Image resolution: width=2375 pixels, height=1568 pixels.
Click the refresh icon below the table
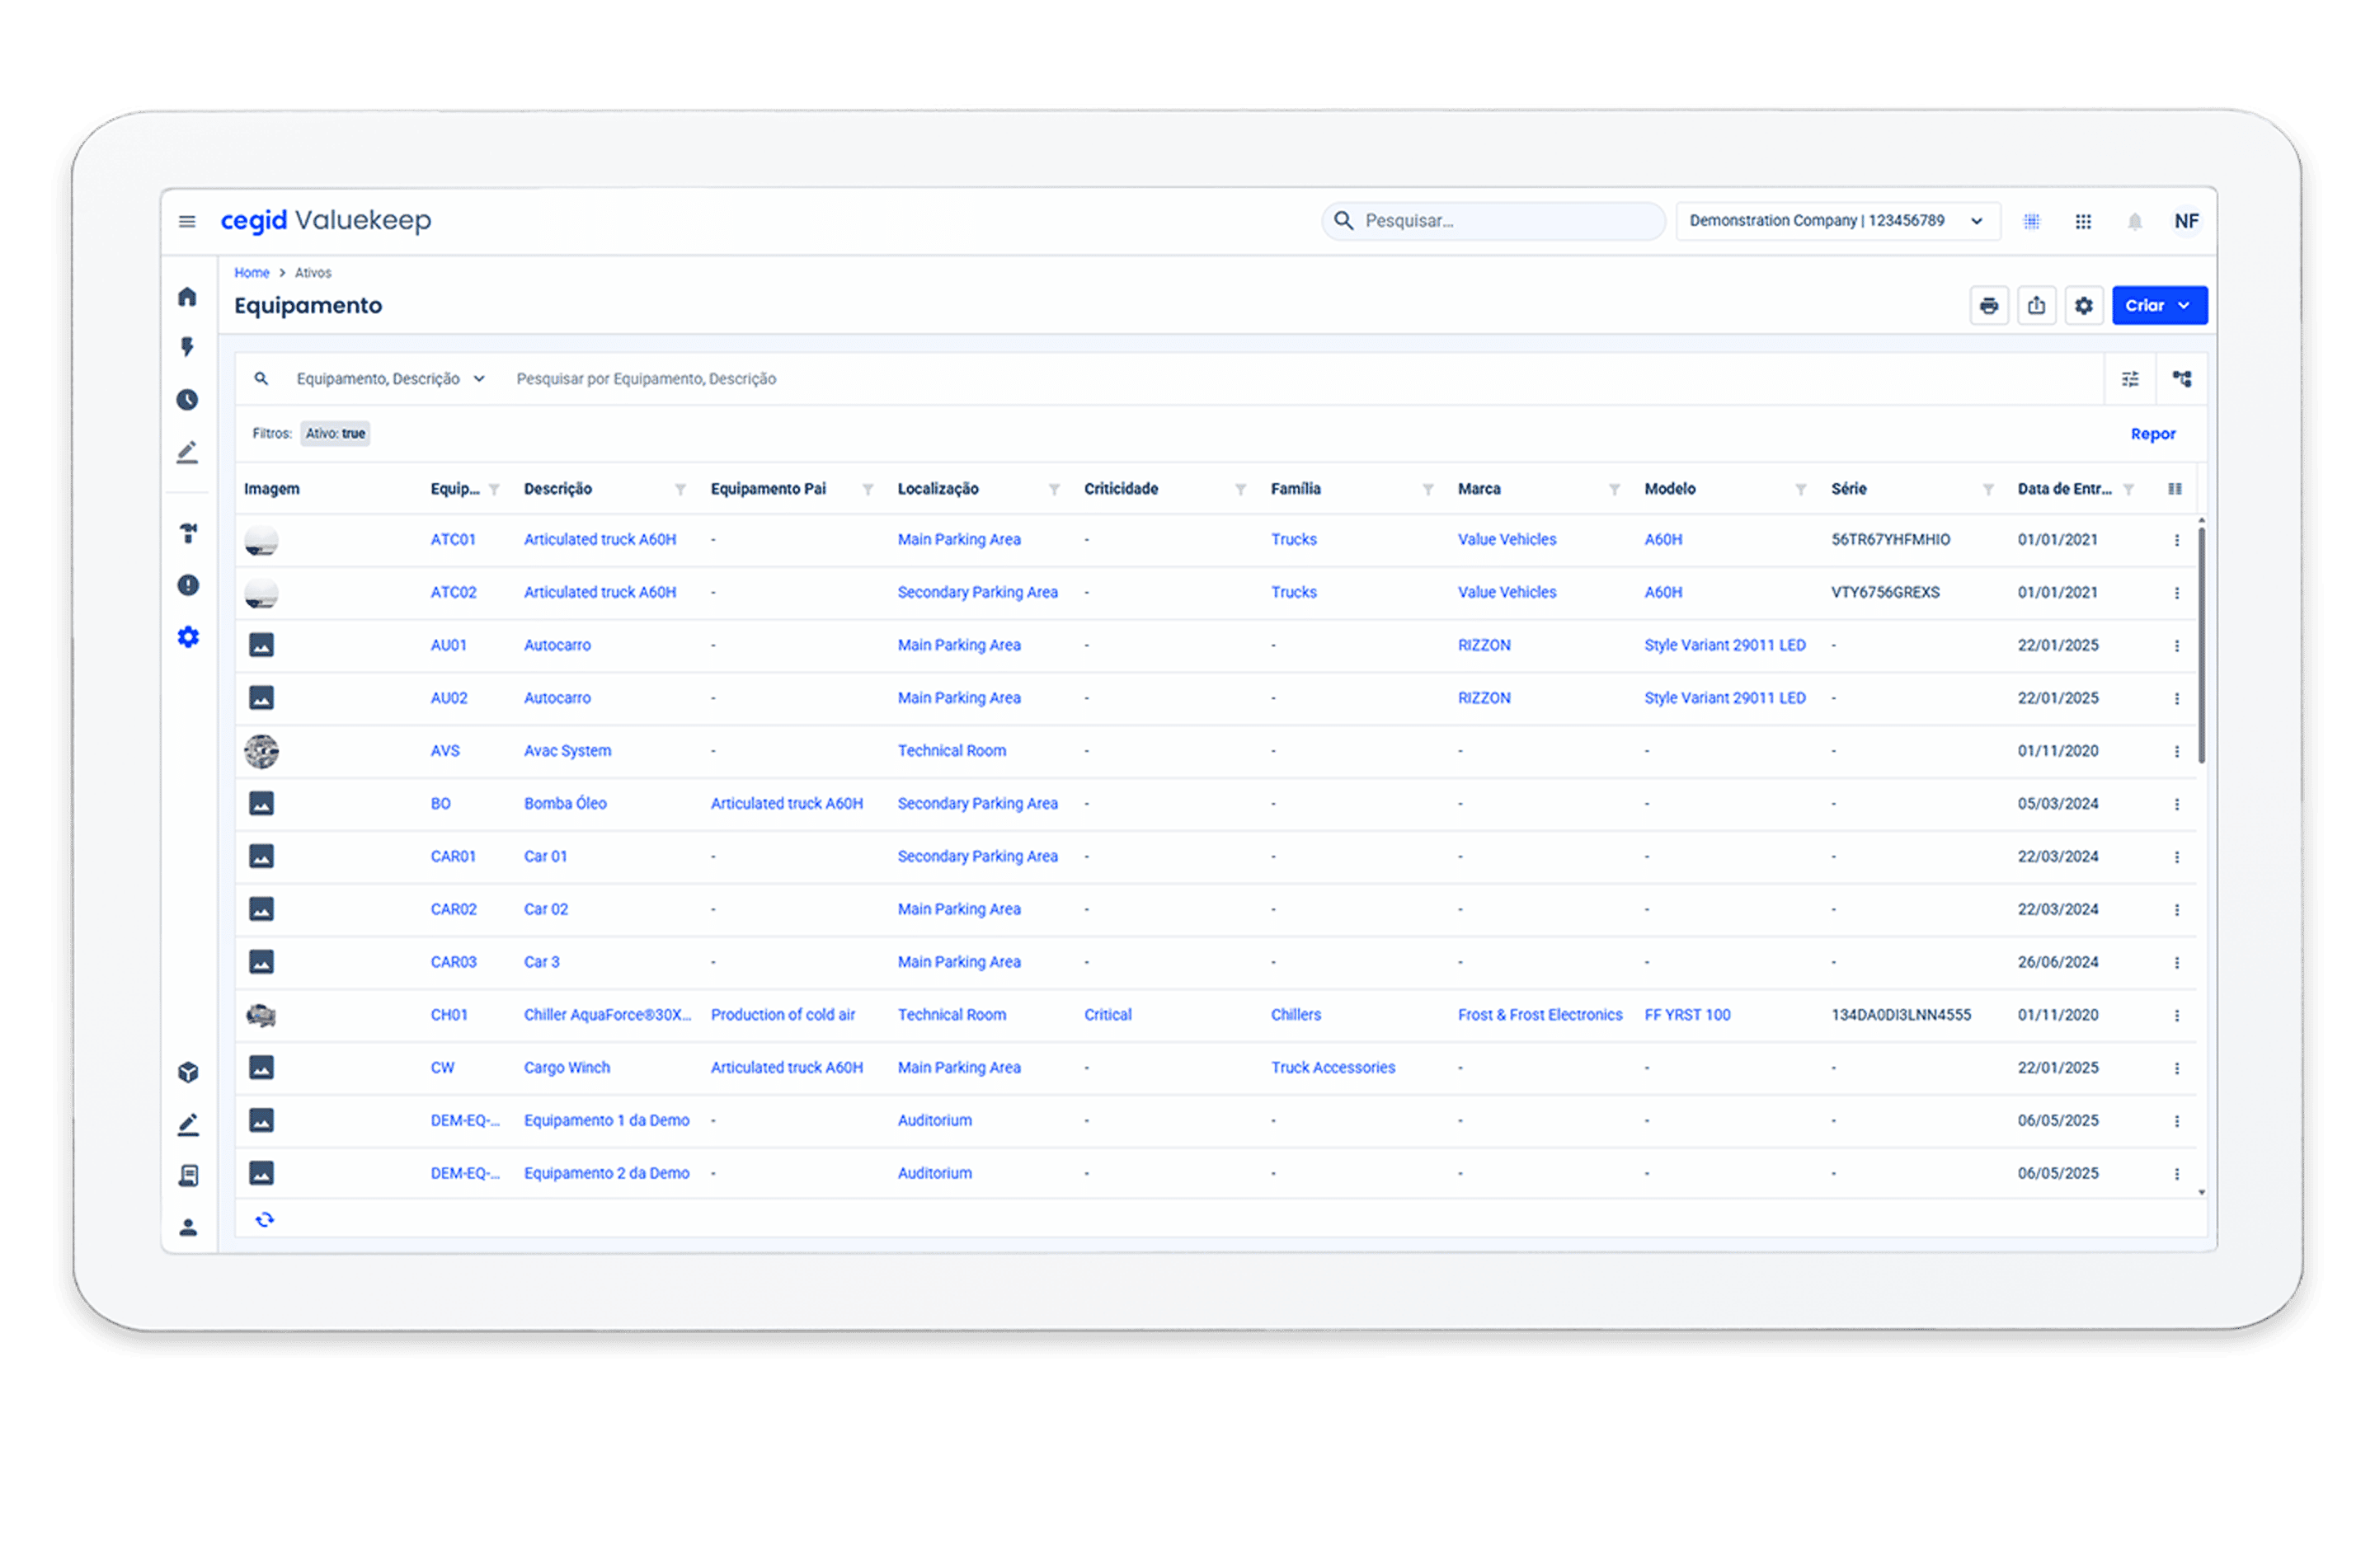coord(264,1219)
